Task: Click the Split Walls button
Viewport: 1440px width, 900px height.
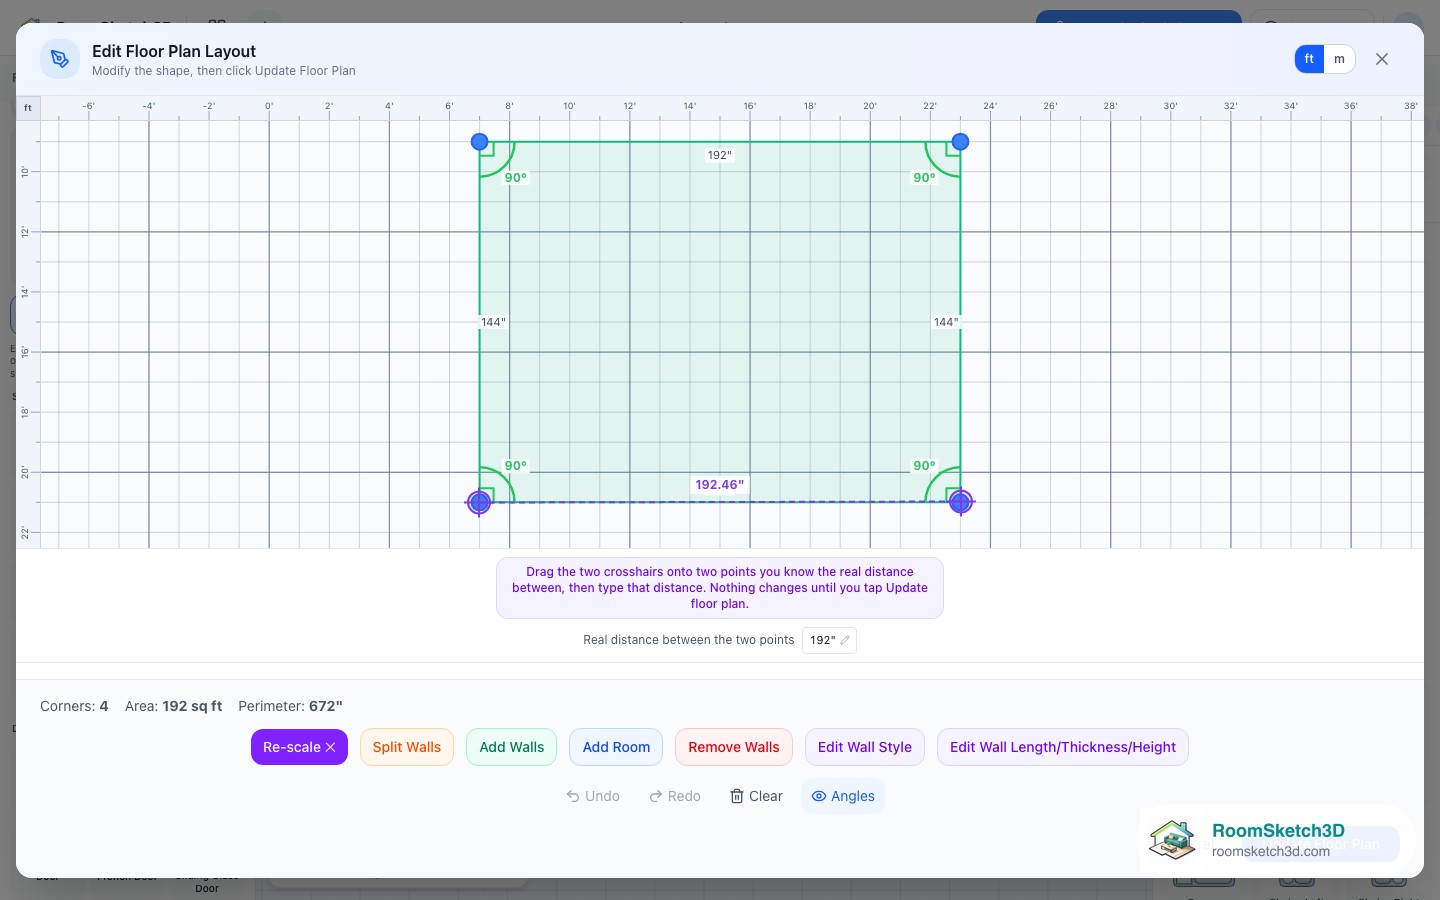Action: pos(407,747)
